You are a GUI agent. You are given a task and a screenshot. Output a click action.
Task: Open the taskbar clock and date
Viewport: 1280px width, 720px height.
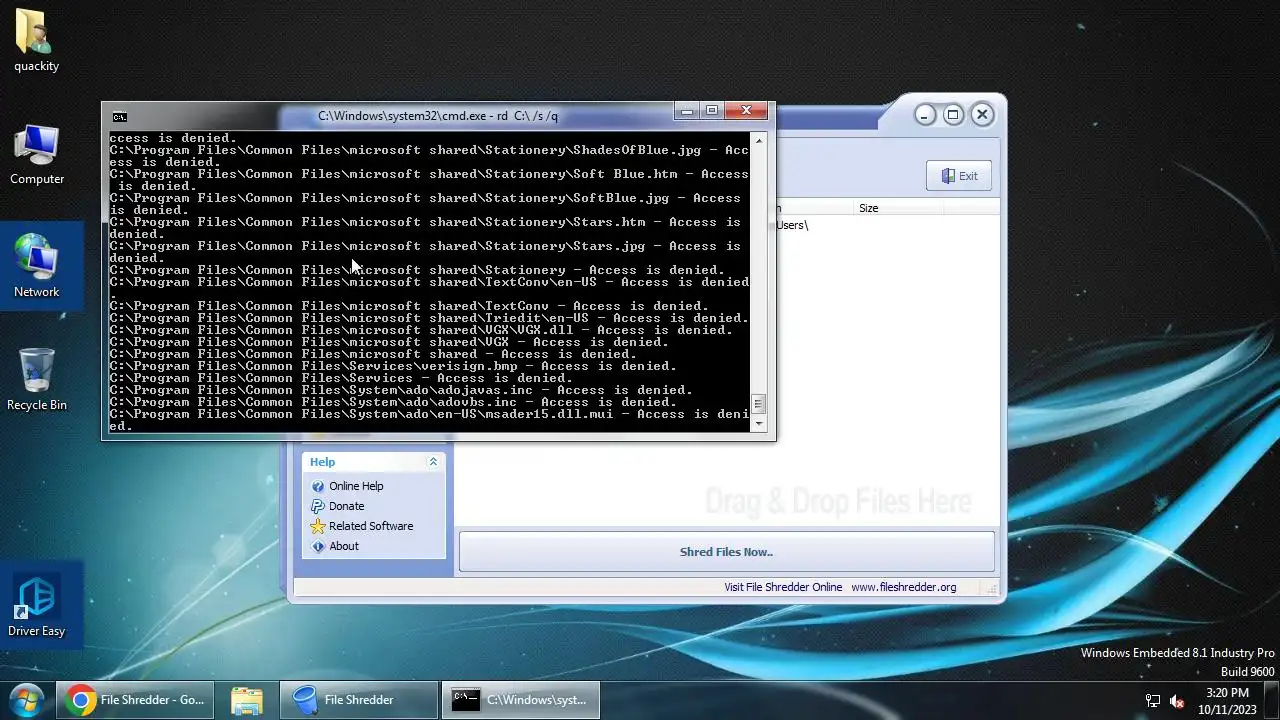1227,700
